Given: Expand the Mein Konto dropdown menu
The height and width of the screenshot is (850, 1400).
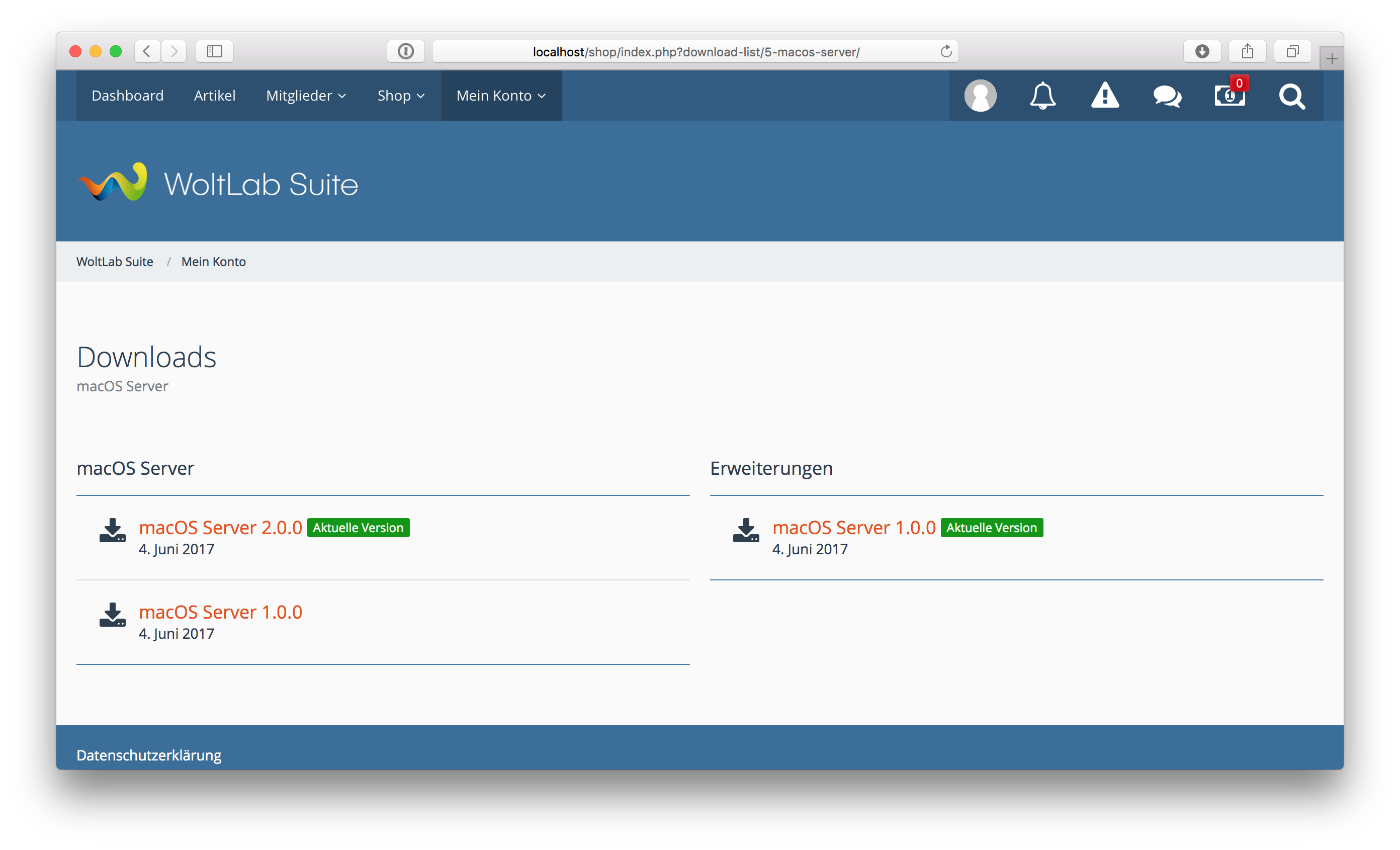Looking at the screenshot, I should click(x=501, y=96).
